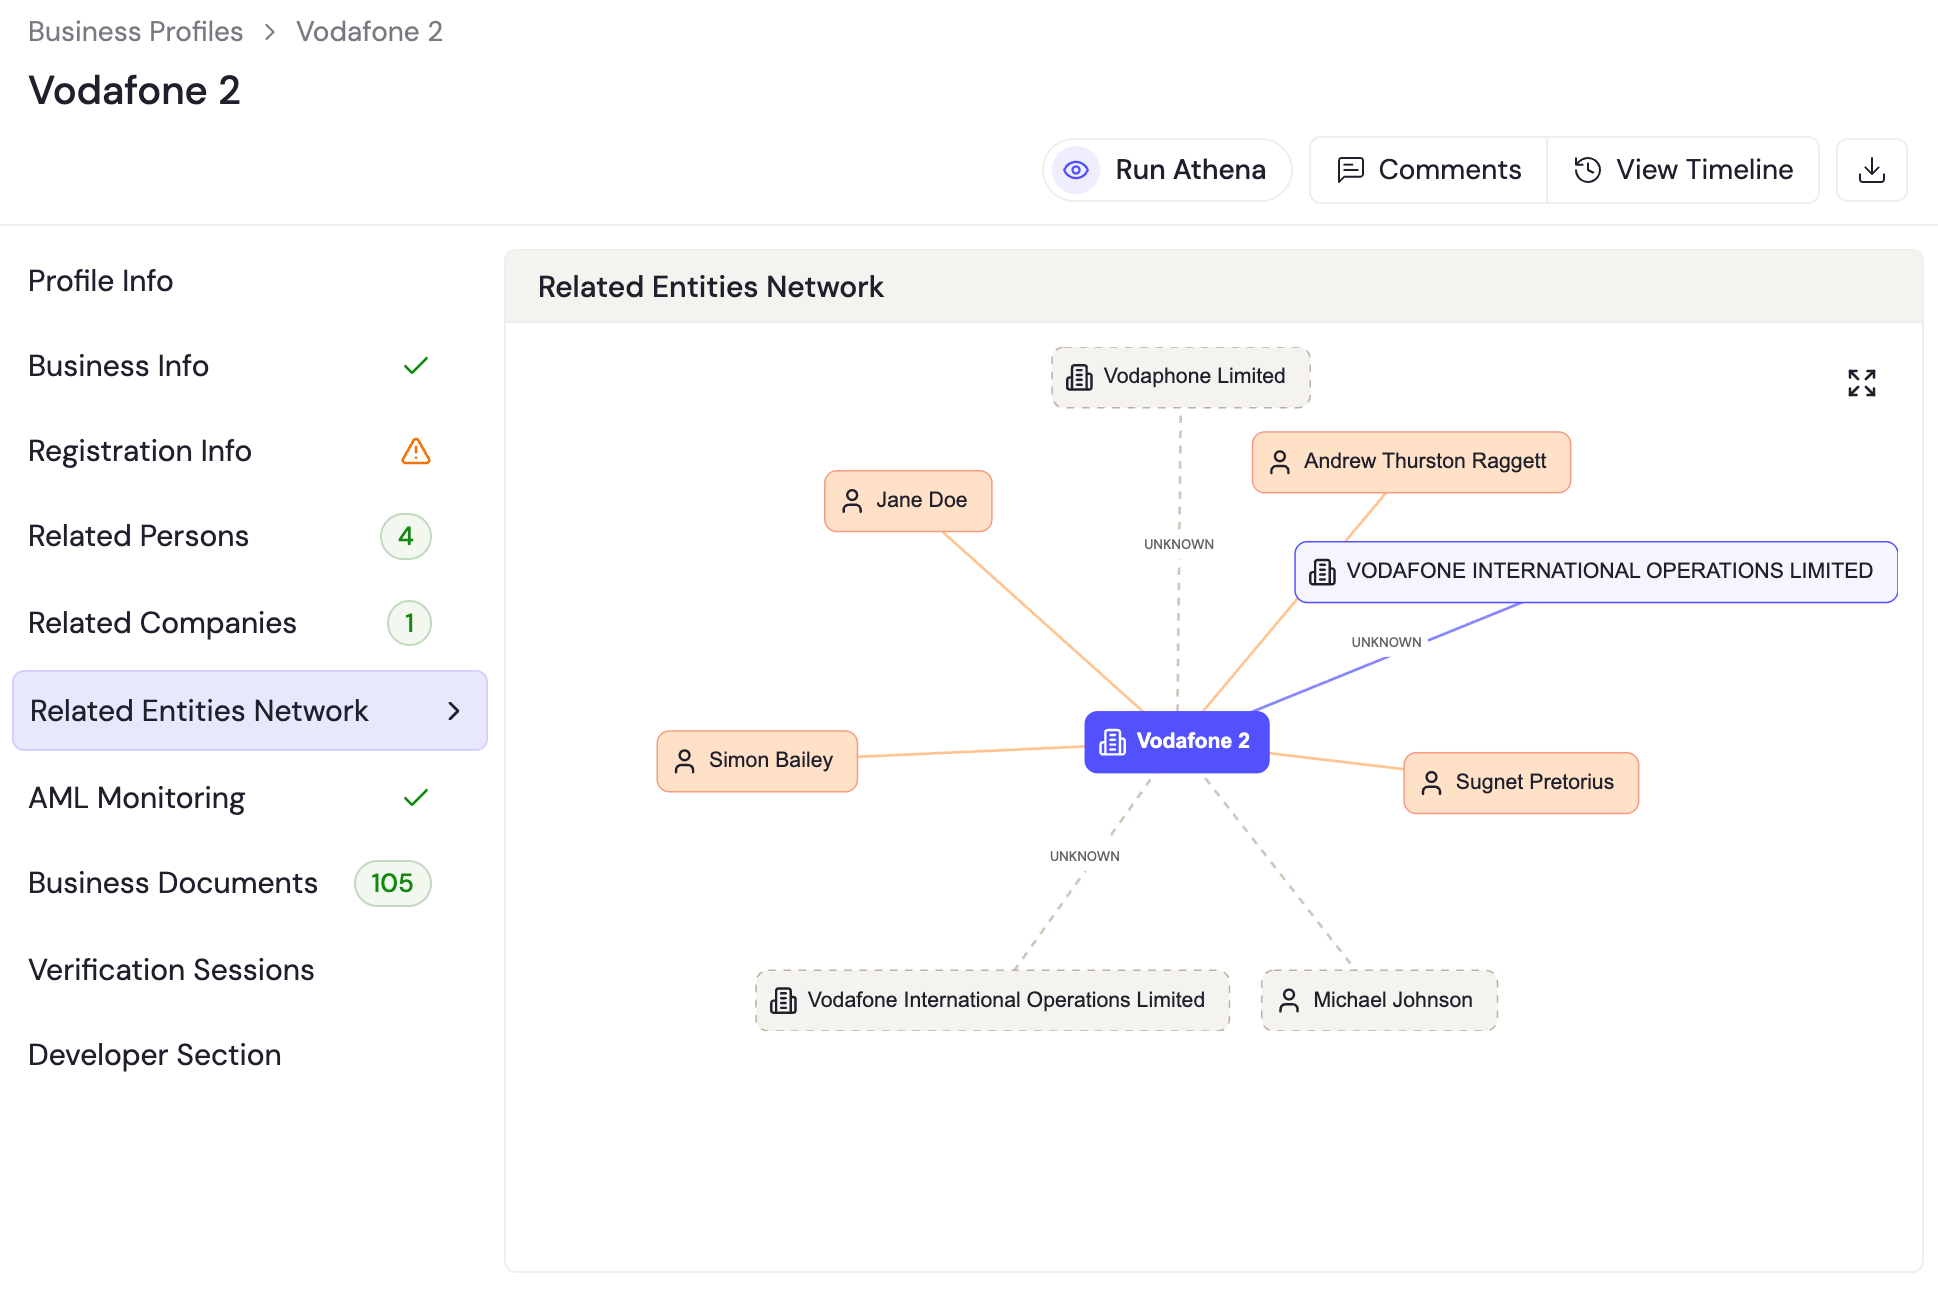Image resolution: width=1938 pixels, height=1296 pixels.
Task: Click building icon in uppercase VODAFONE INTERNATIONAL node
Action: [1322, 572]
